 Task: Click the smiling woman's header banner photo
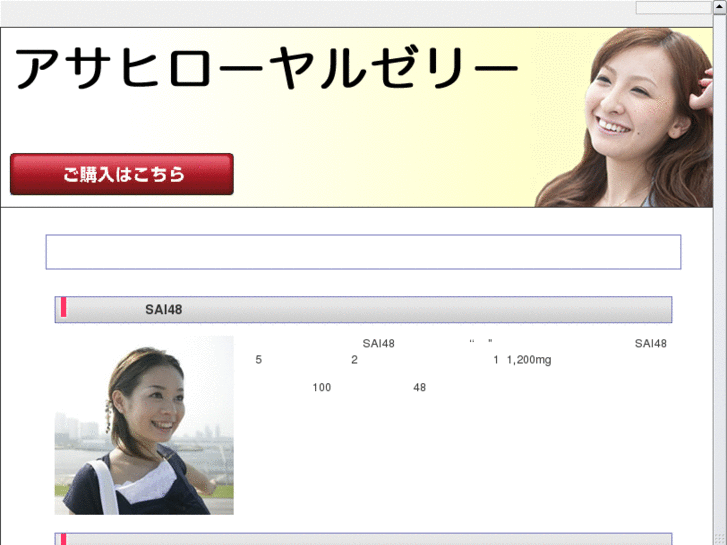tap(624, 117)
